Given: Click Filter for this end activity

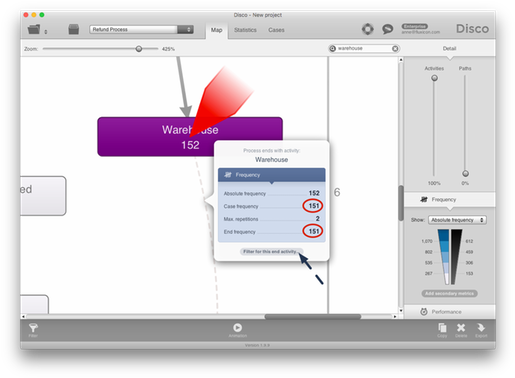Looking at the screenshot, I should coord(271,251).
